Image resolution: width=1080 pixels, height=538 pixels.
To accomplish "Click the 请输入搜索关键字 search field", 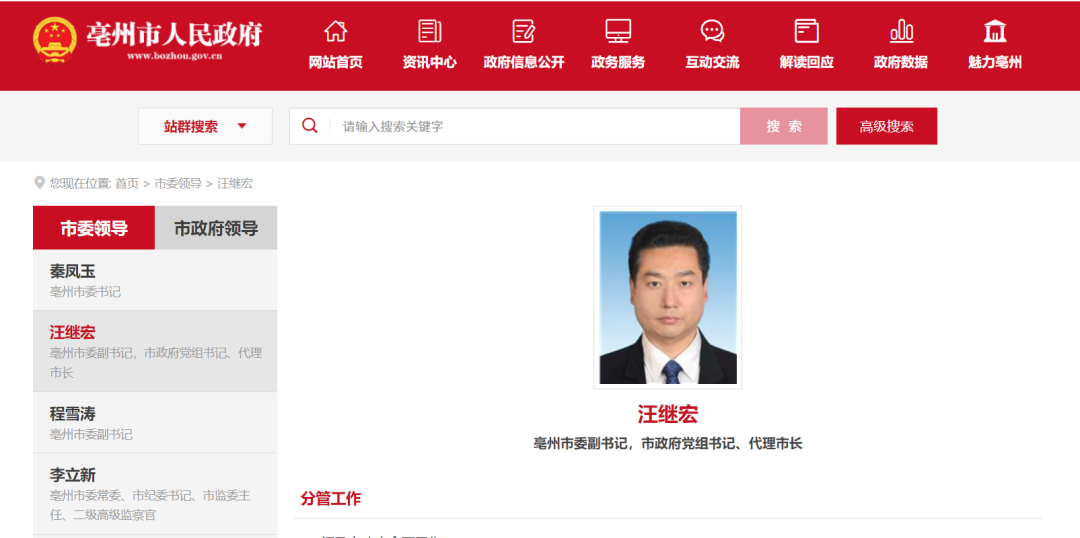I will (515, 126).
